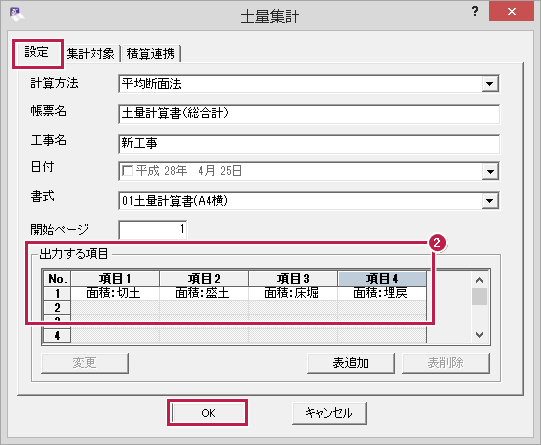Close the 土量集計 dialog
This screenshot has width=541, height=445.
pyautogui.click(x=511, y=11)
